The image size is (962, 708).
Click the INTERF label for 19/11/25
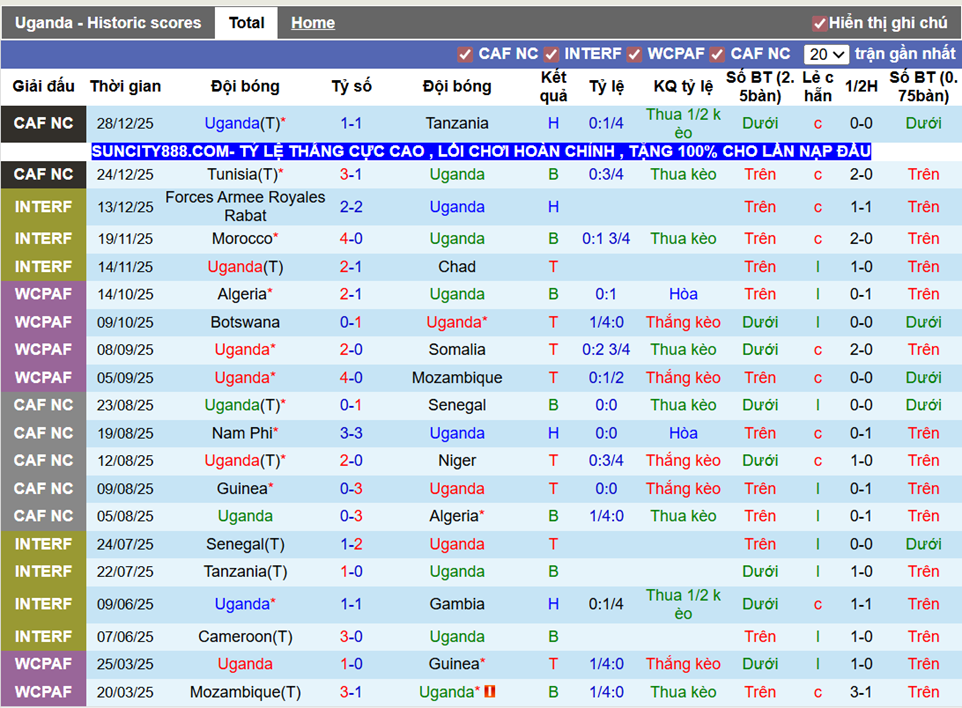coord(44,239)
